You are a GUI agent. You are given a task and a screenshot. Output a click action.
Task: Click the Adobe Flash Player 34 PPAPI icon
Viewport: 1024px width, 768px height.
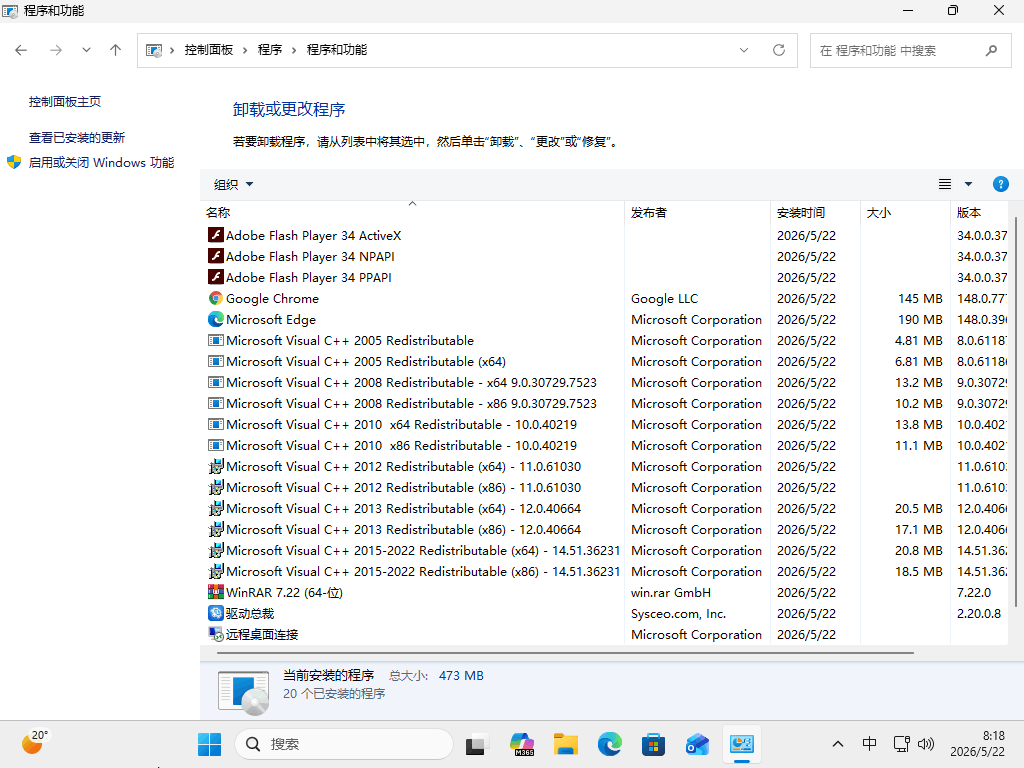click(x=216, y=277)
